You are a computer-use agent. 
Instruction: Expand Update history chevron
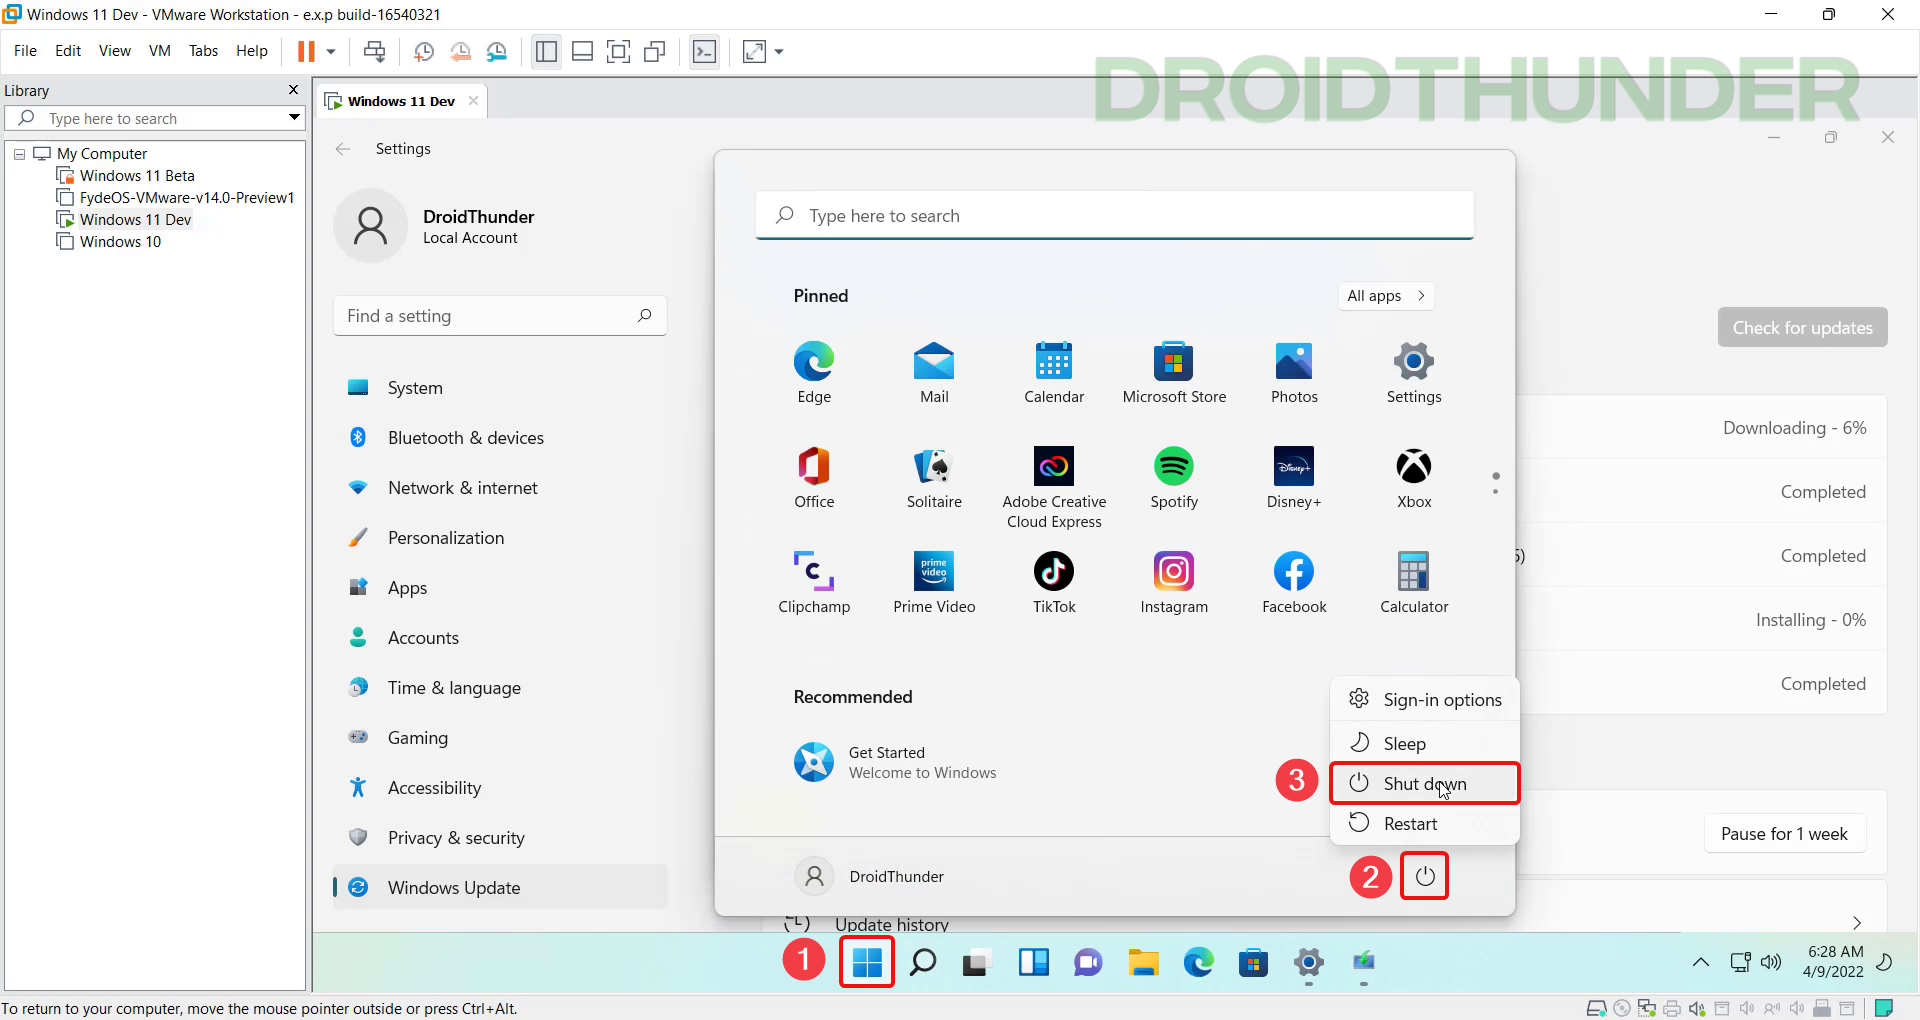click(x=1856, y=923)
